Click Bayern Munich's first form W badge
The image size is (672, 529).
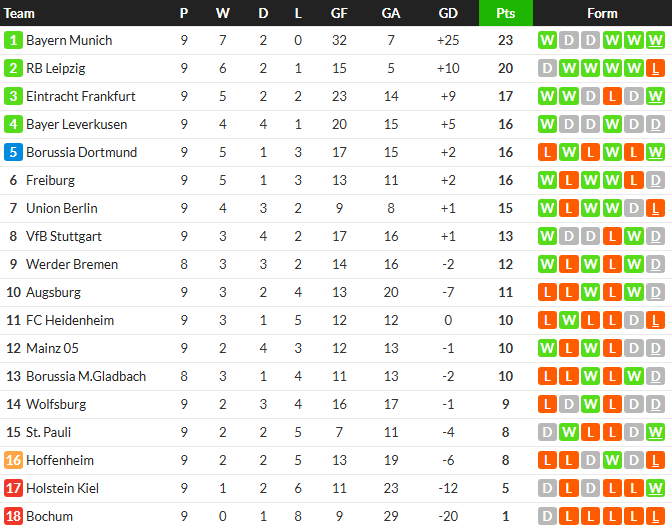pyautogui.click(x=547, y=41)
